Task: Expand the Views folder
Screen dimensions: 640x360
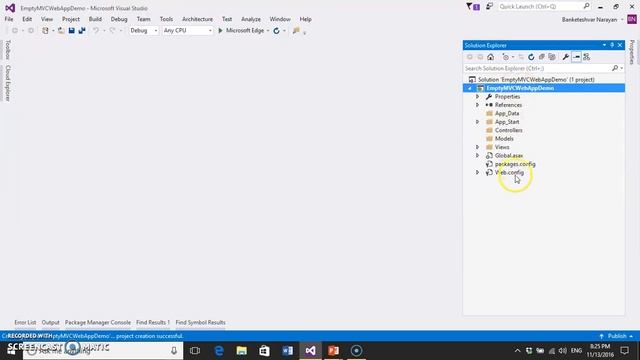Action: (477, 147)
